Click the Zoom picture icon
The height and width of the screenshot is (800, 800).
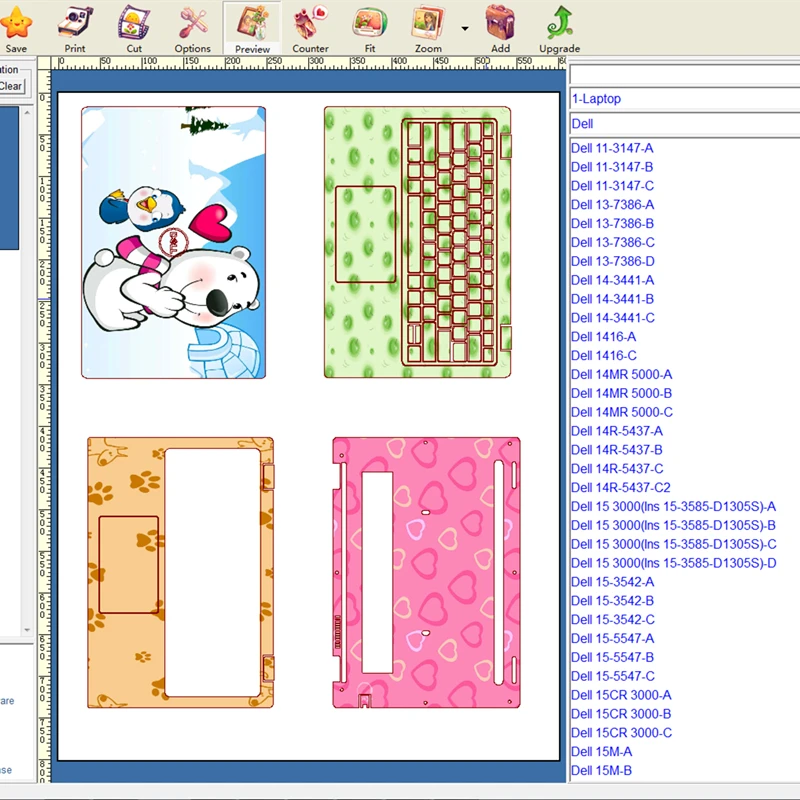pos(428,22)
